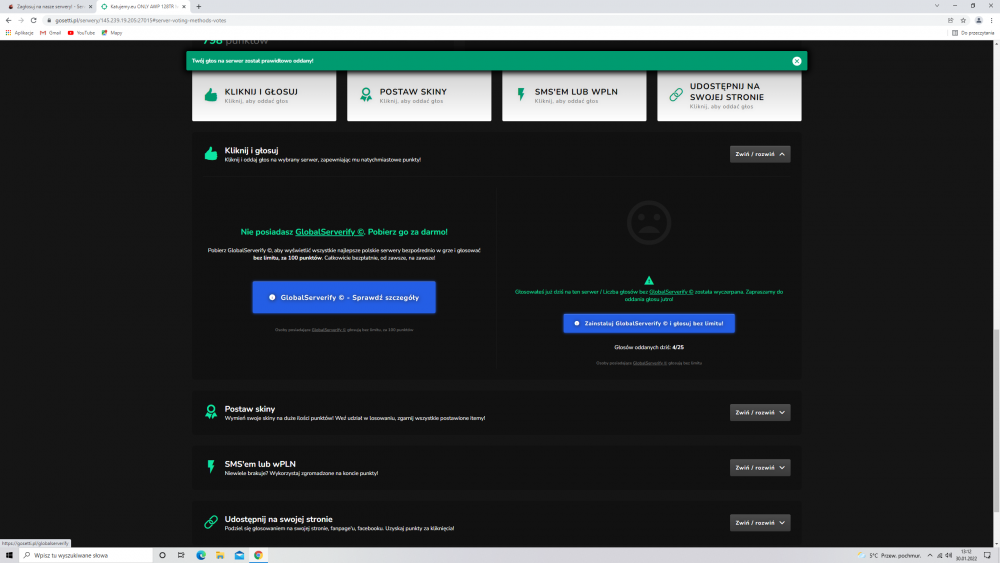This screenshot has height=563, width=1000.
Task: Go back to previous page
Action: coord(8,20)
